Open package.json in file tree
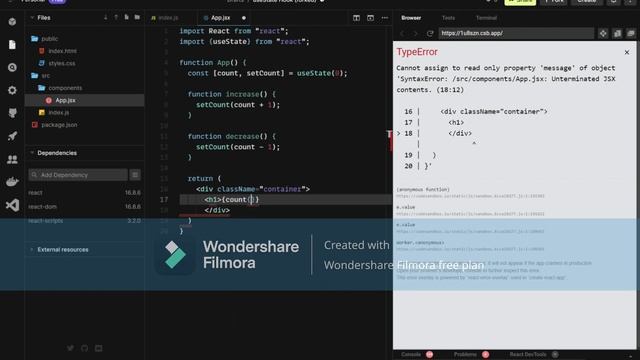 pos(59,124)
